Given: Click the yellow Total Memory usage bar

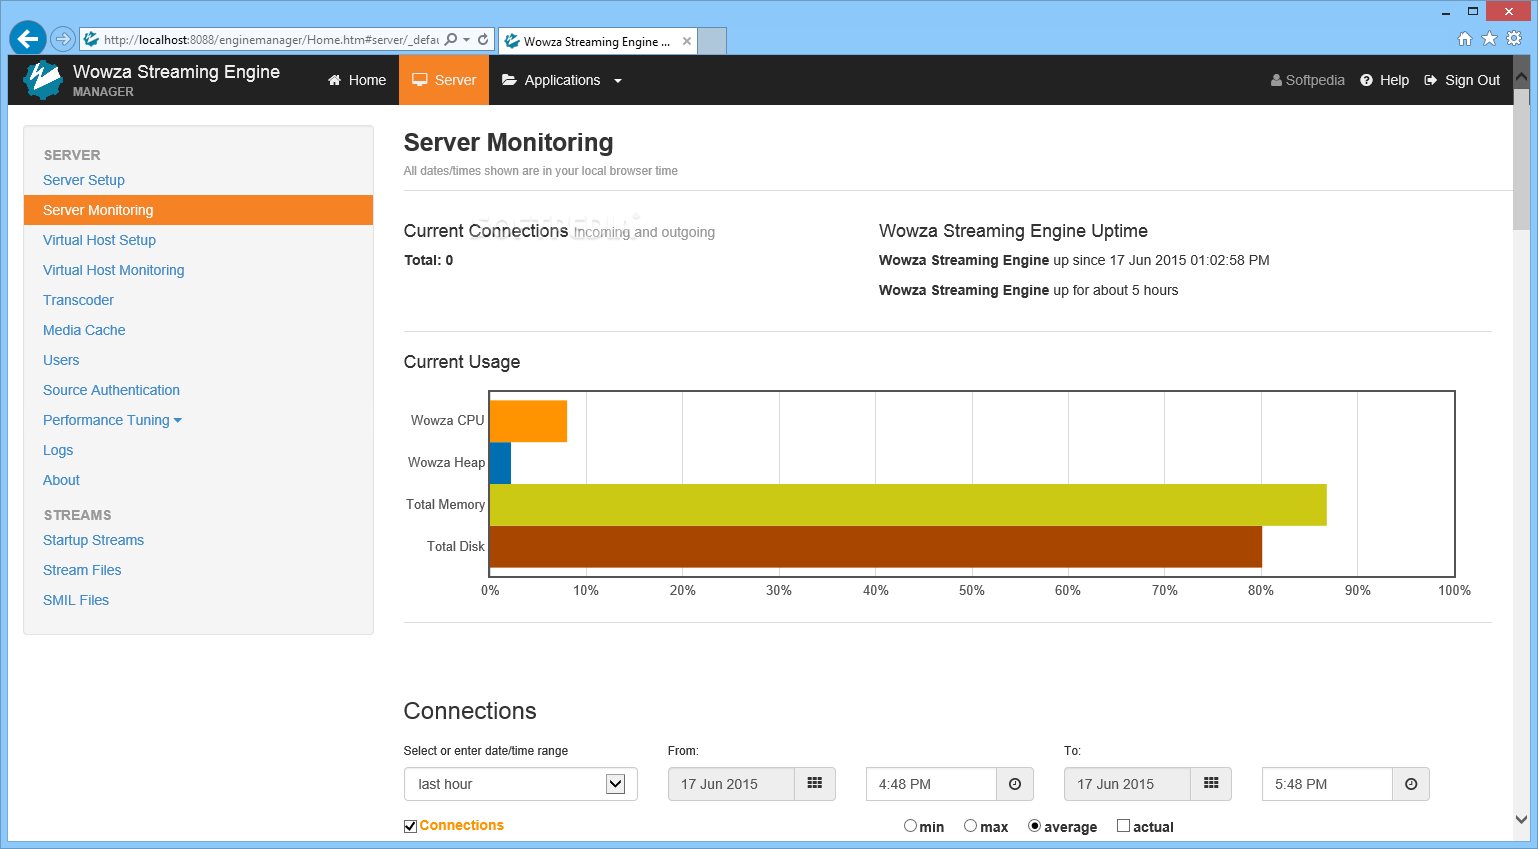Looking at the screenshot, I should click(908, 505).
